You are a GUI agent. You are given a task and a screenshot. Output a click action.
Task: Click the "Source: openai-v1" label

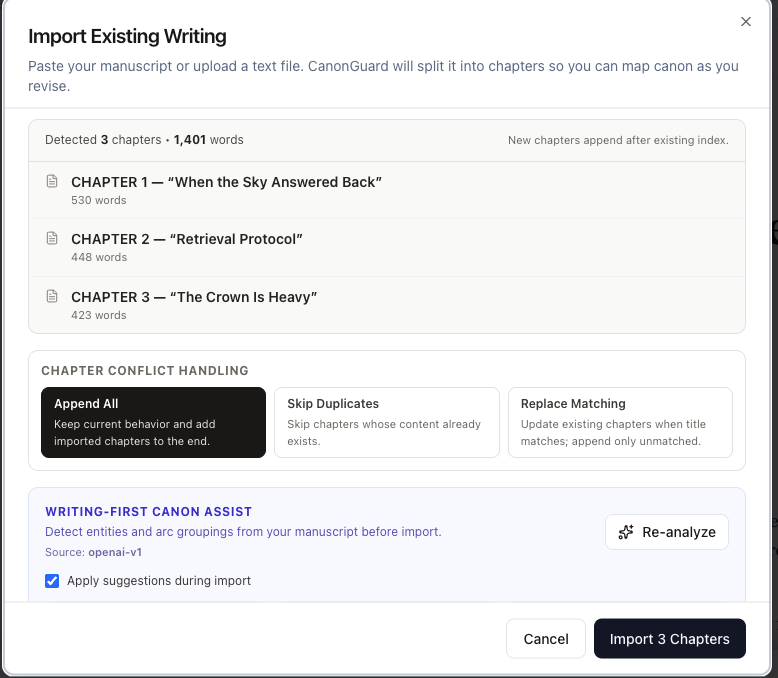click(93, 552)
